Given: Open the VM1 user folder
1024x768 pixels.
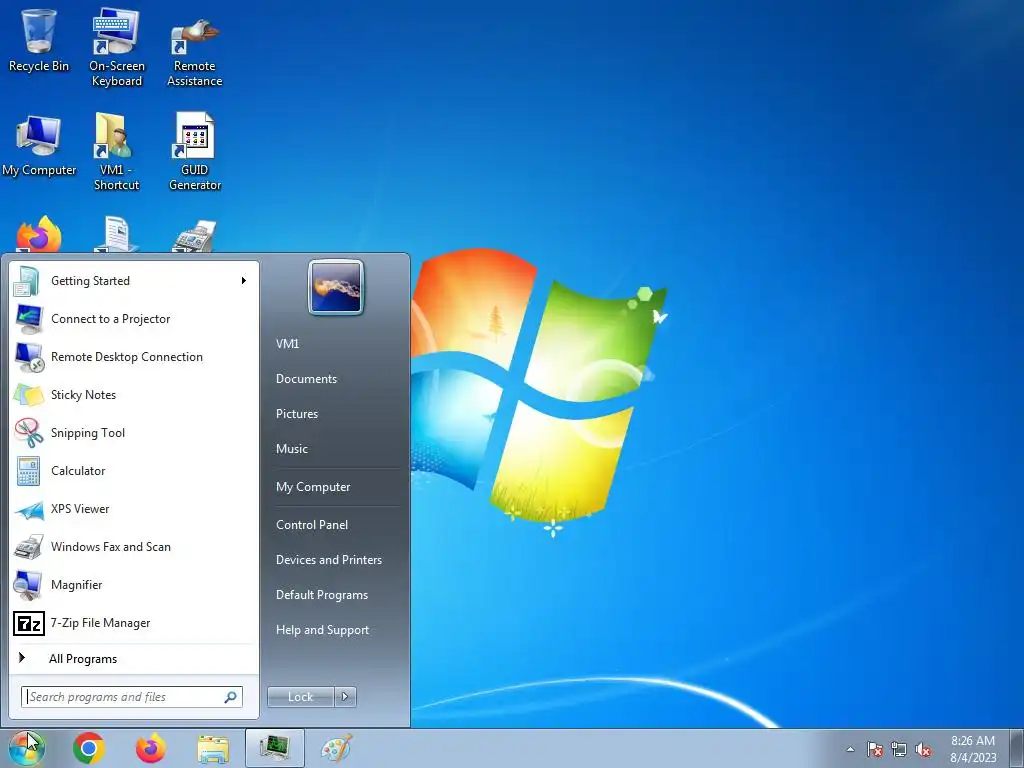Looking at the screenshot, I should point(287,344).
